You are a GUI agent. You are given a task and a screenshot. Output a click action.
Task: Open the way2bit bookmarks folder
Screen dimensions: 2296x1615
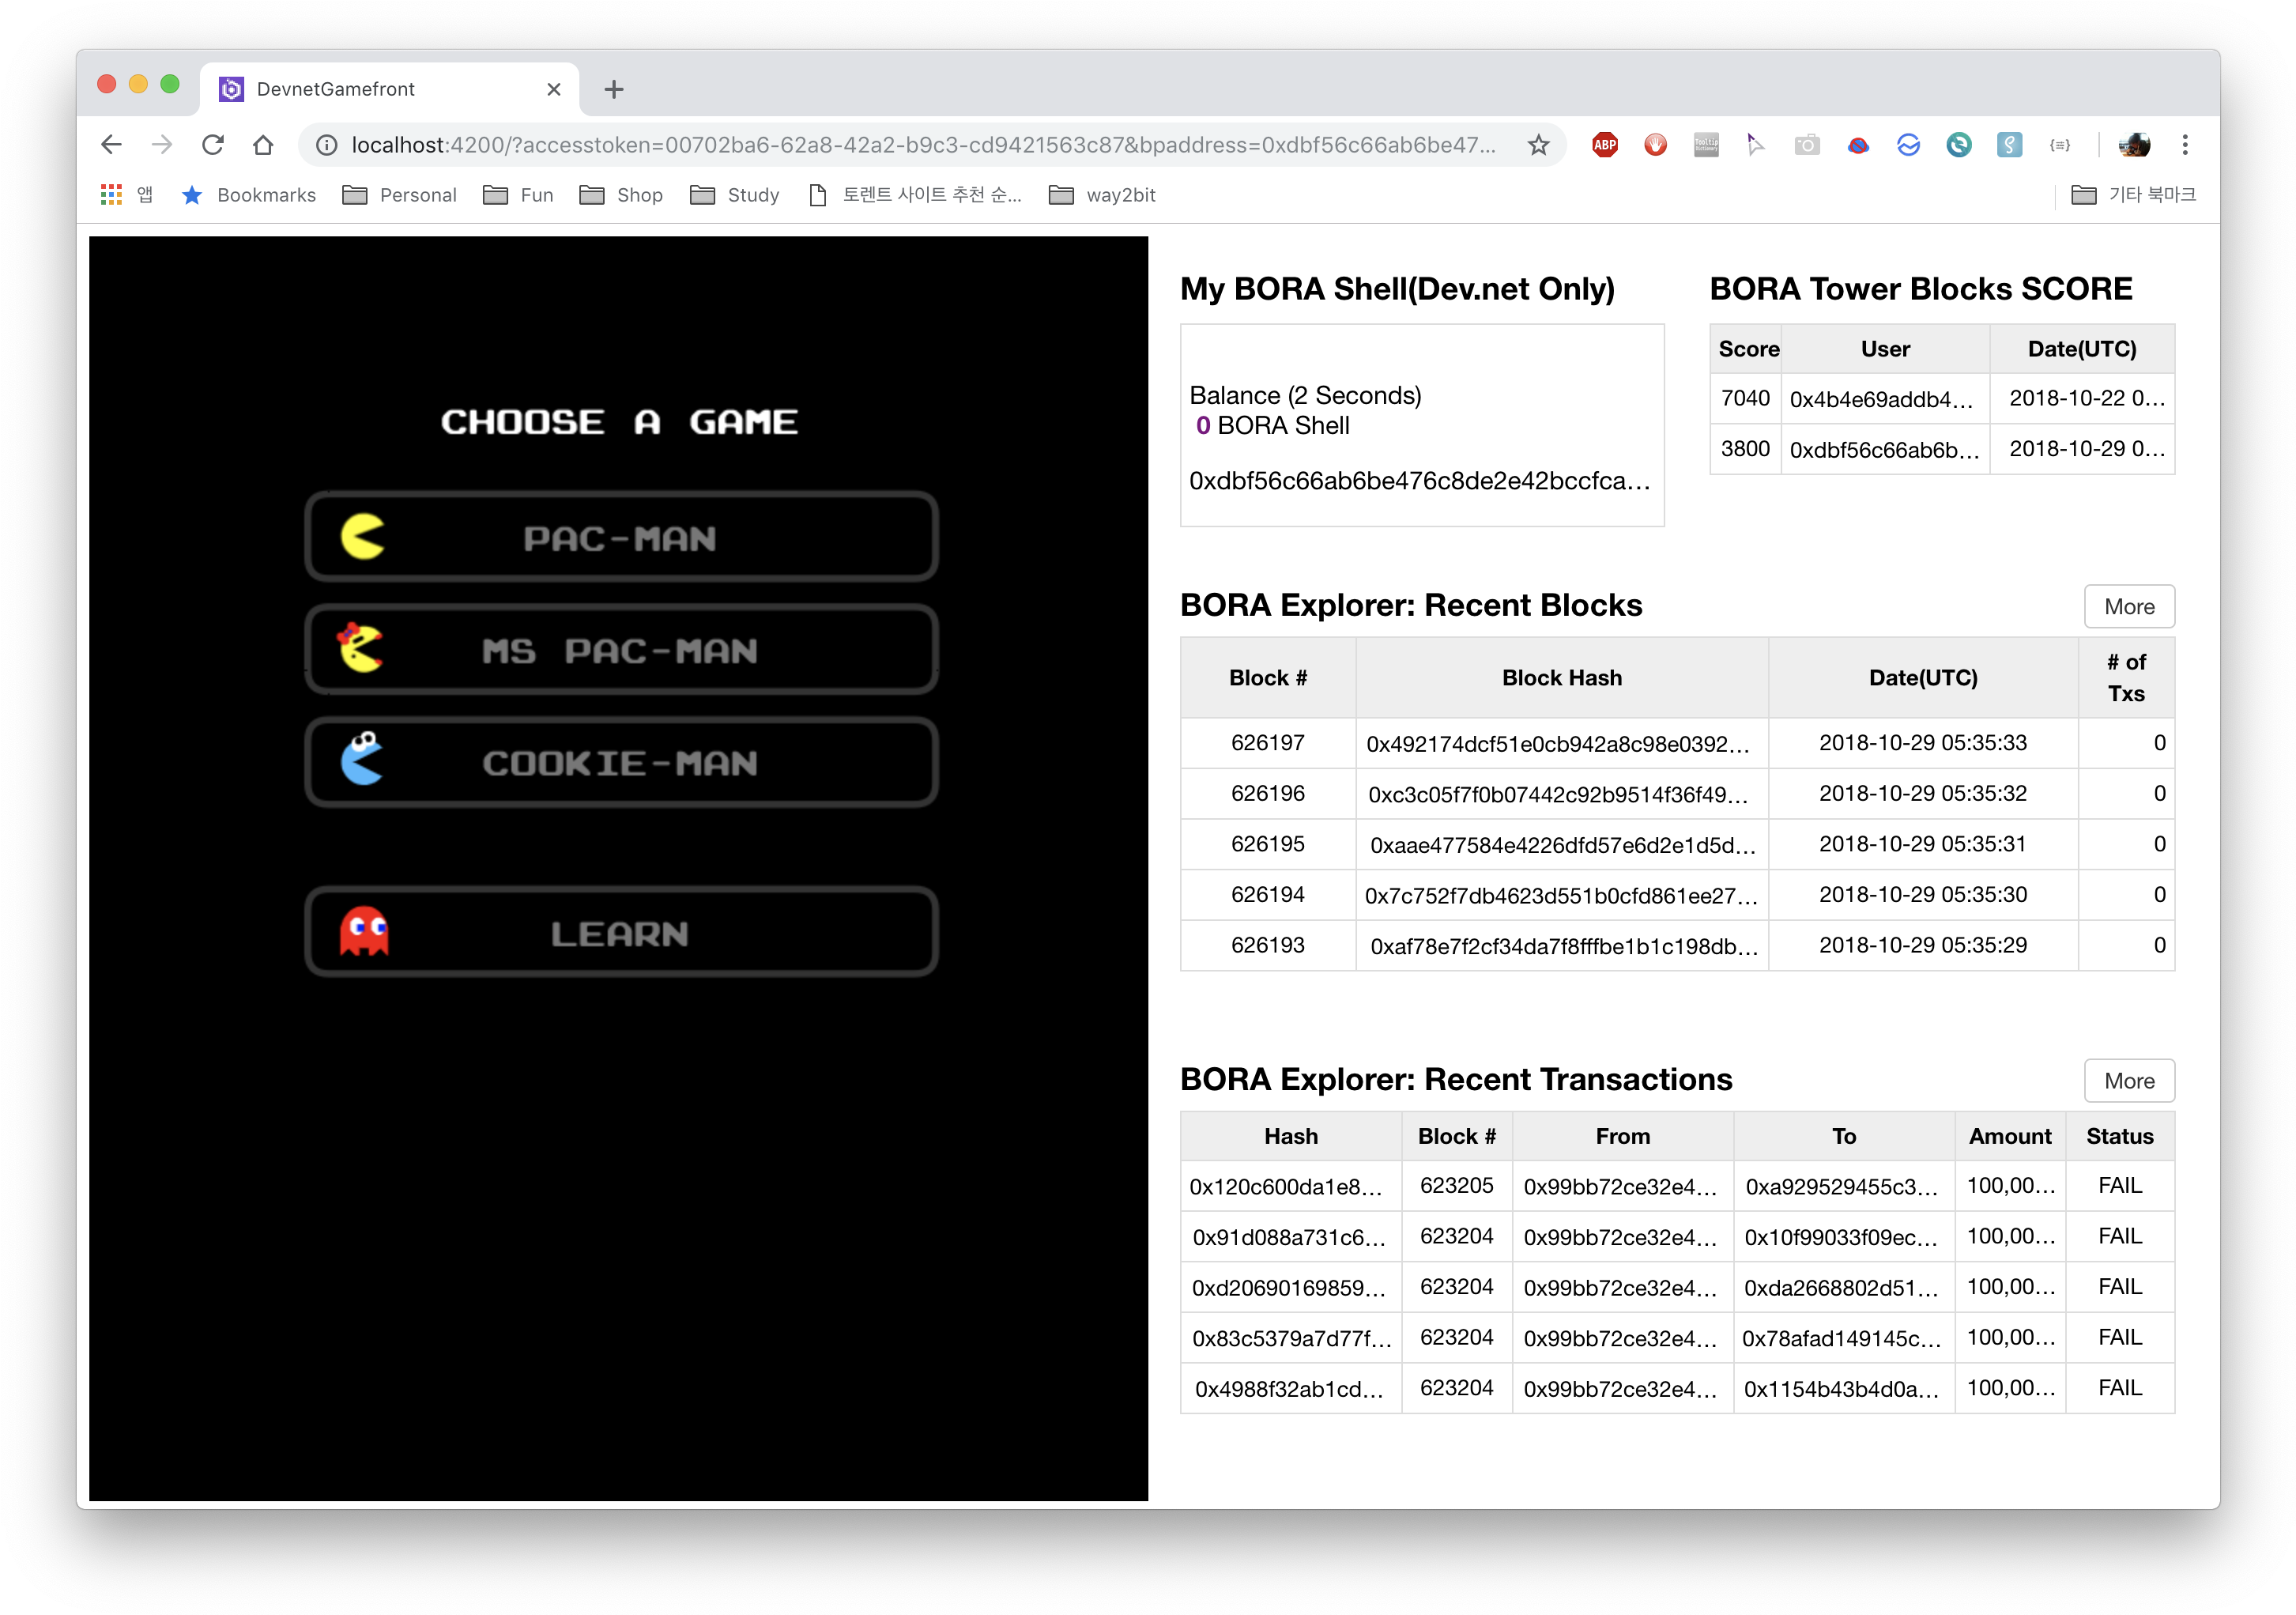(1102, 195)
